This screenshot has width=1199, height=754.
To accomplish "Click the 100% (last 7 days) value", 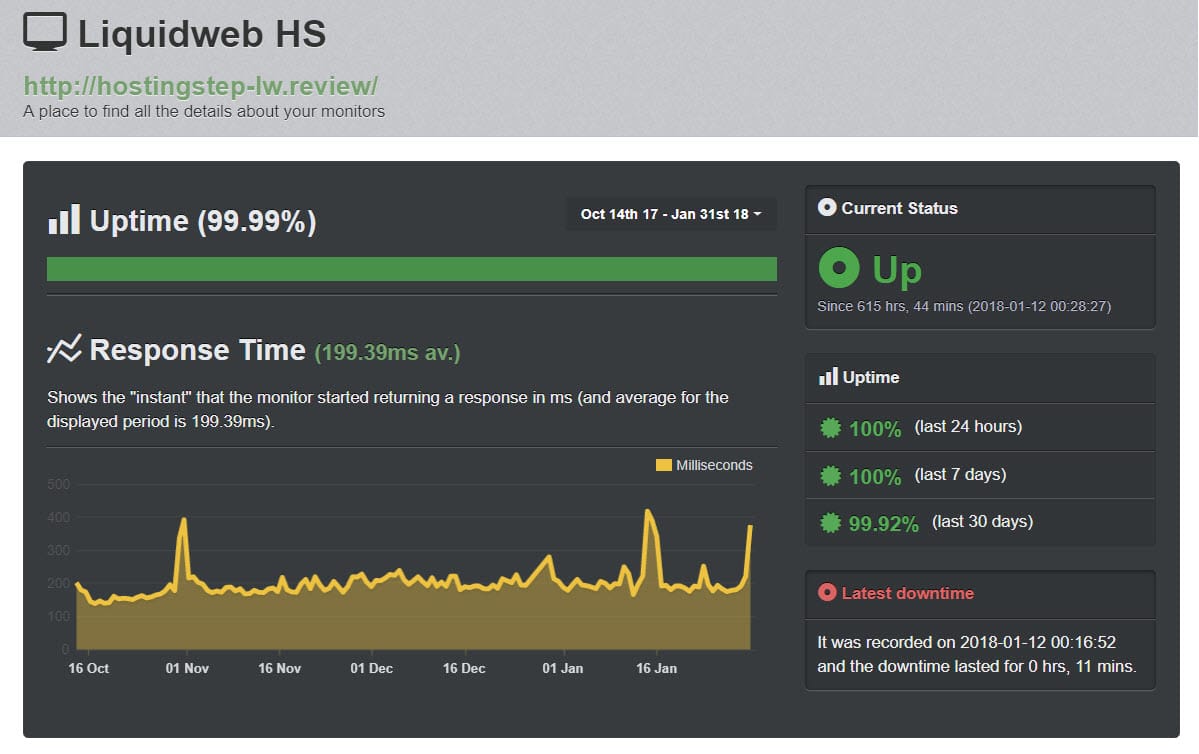I will pos(875,476).
